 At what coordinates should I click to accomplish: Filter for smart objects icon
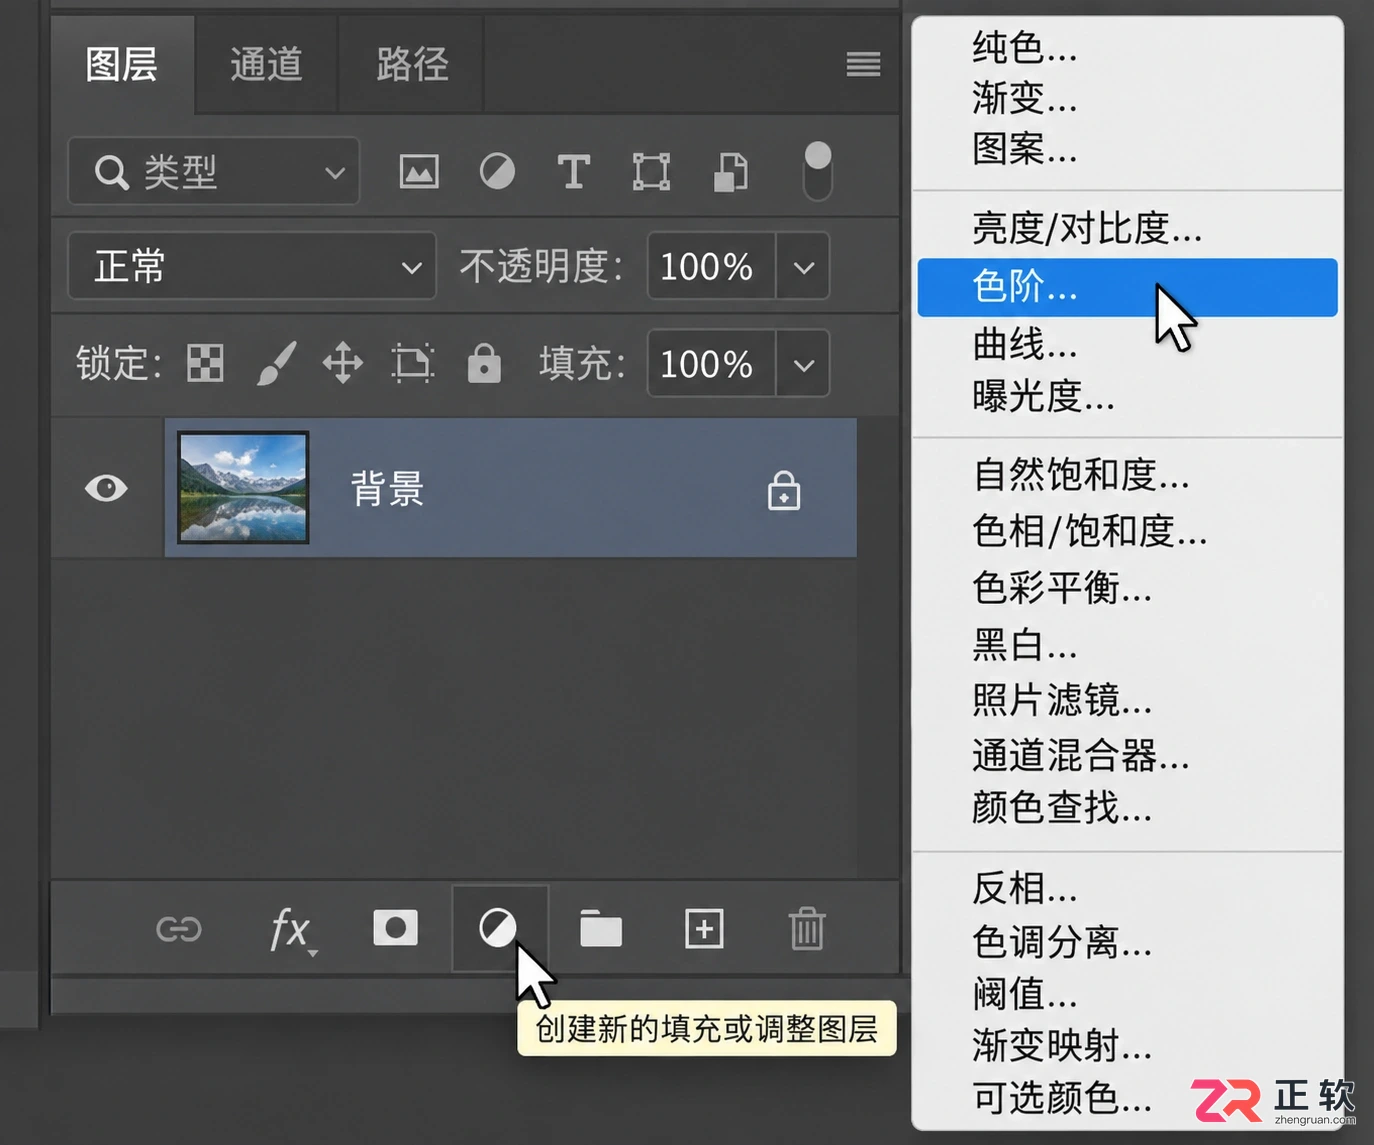[x=731, y=172]
